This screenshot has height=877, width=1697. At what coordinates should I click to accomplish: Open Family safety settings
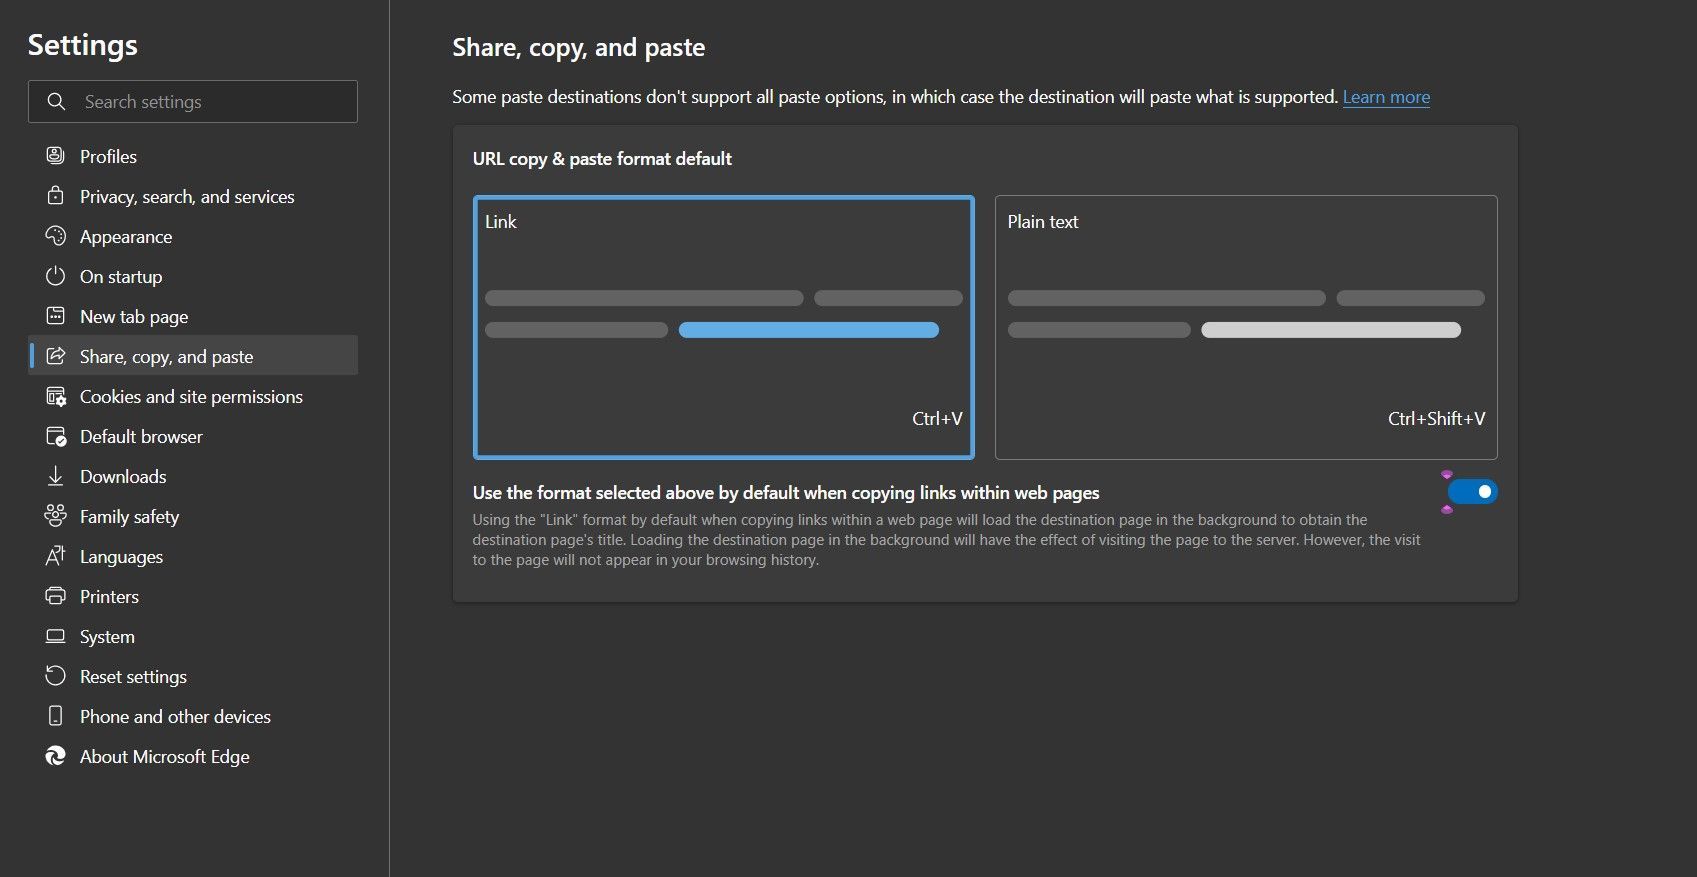[x=193, y=516]
